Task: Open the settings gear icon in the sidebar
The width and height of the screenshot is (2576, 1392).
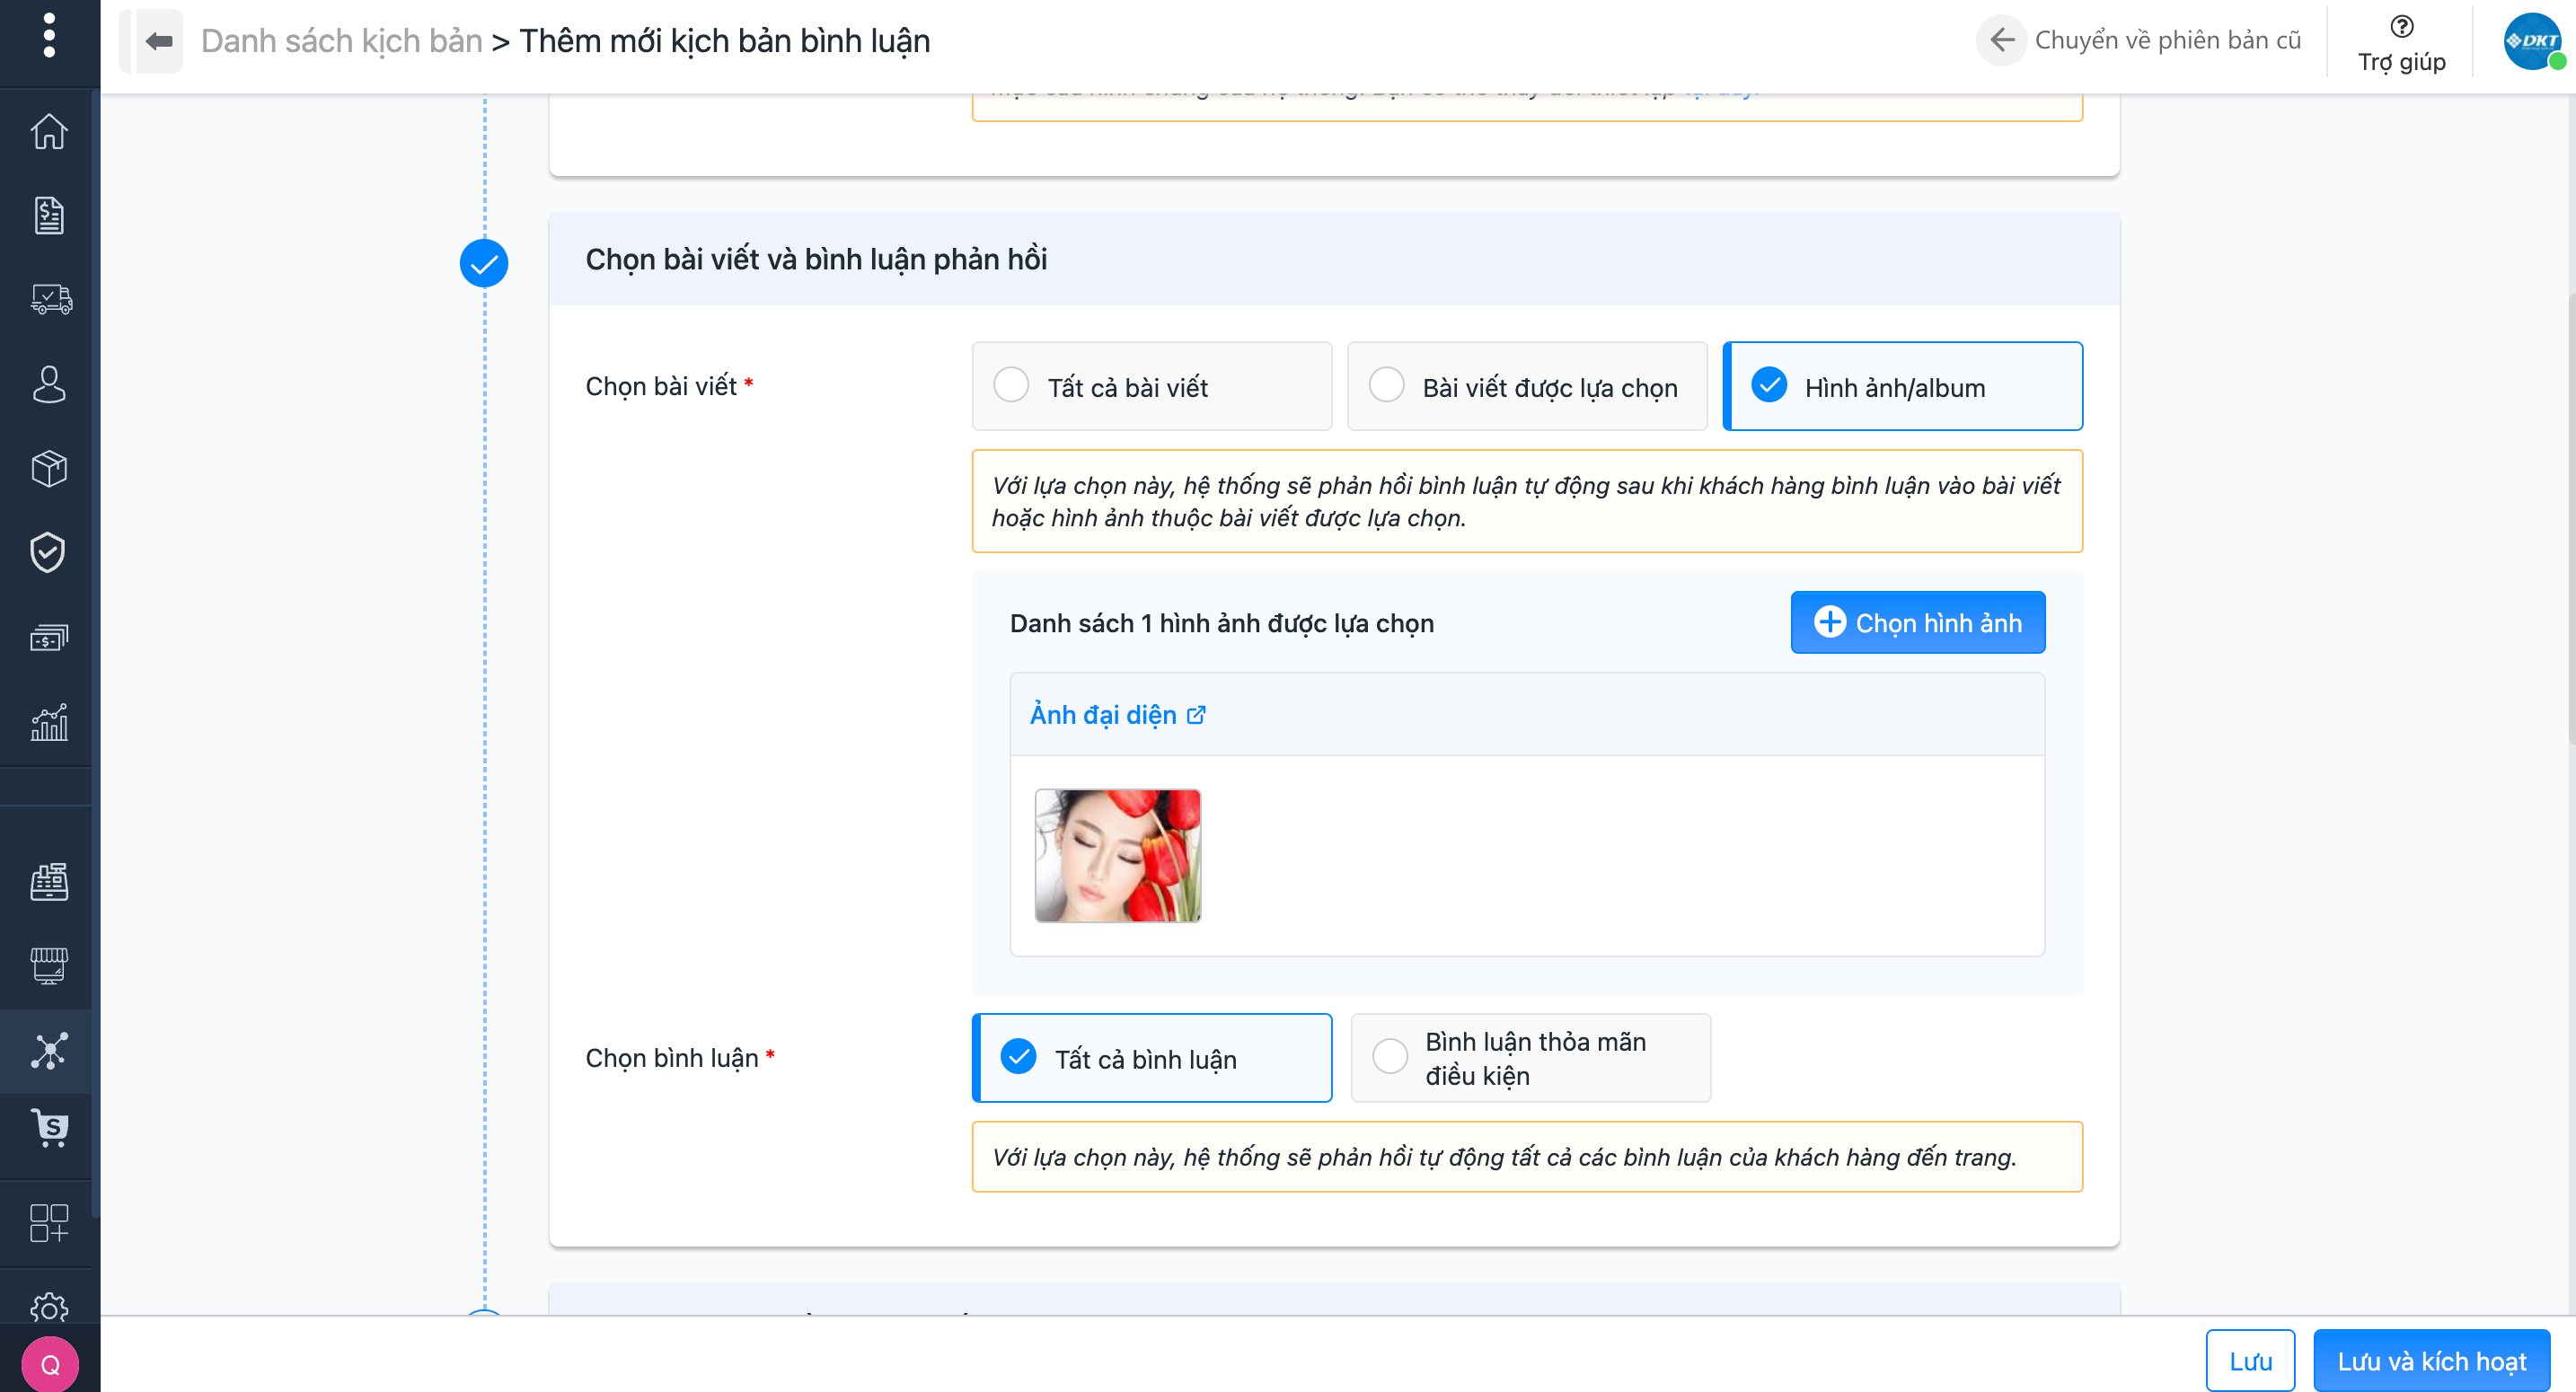Action: [x=48, y=1307]
